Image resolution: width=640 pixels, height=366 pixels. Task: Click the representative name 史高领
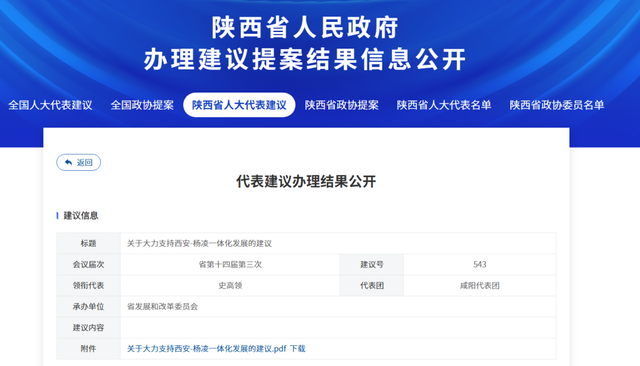point(230,286)
